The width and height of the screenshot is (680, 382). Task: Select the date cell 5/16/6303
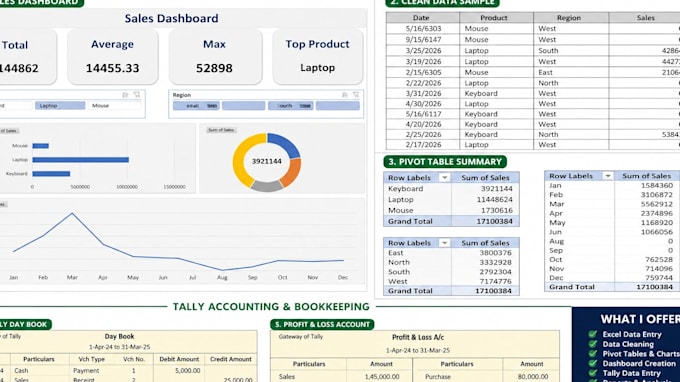[x=423, y=29]
